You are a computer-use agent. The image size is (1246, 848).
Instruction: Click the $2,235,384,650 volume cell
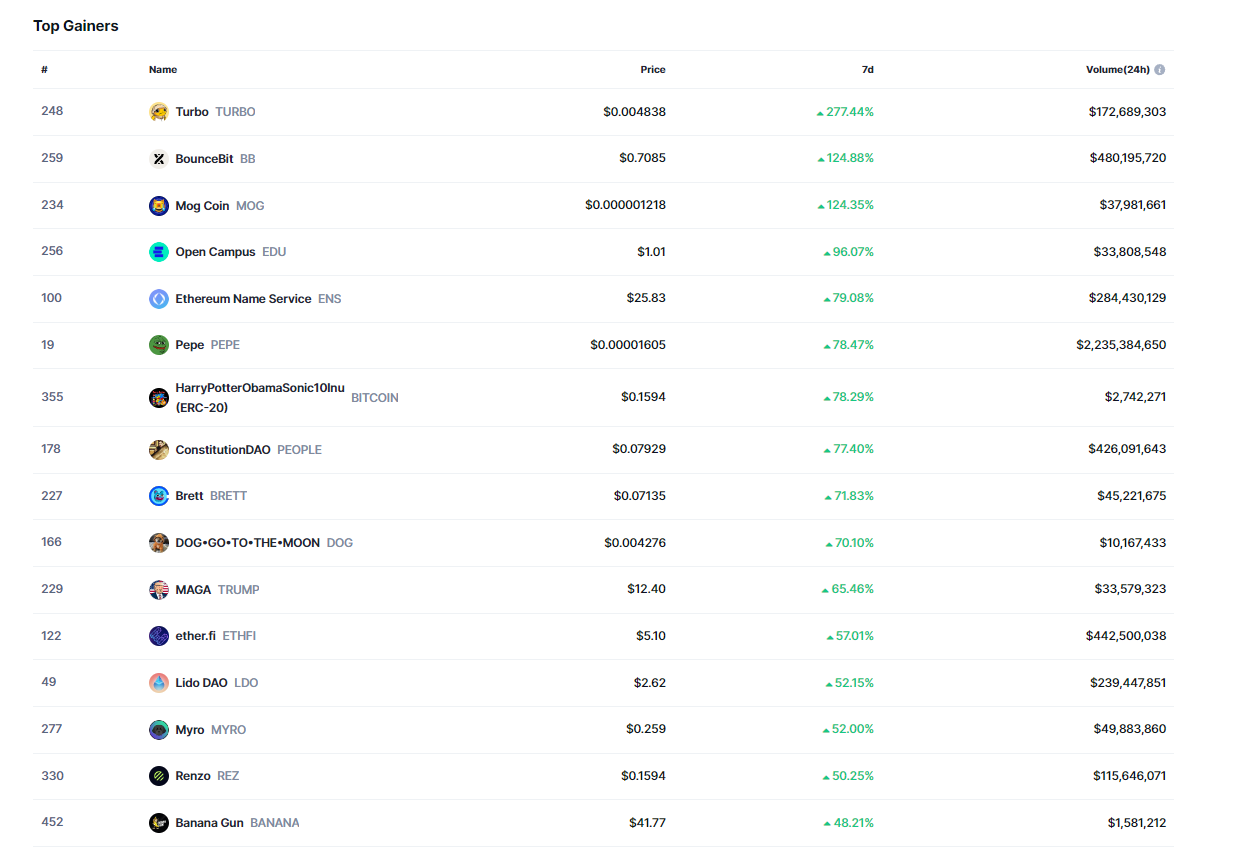1121,345
